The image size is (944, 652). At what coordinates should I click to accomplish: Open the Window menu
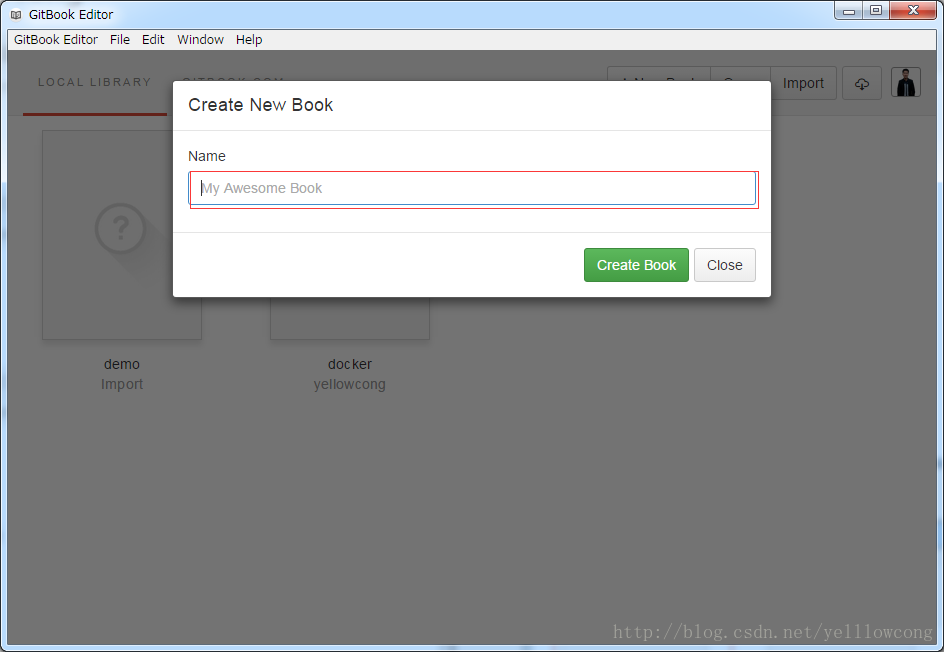point(200,40)
